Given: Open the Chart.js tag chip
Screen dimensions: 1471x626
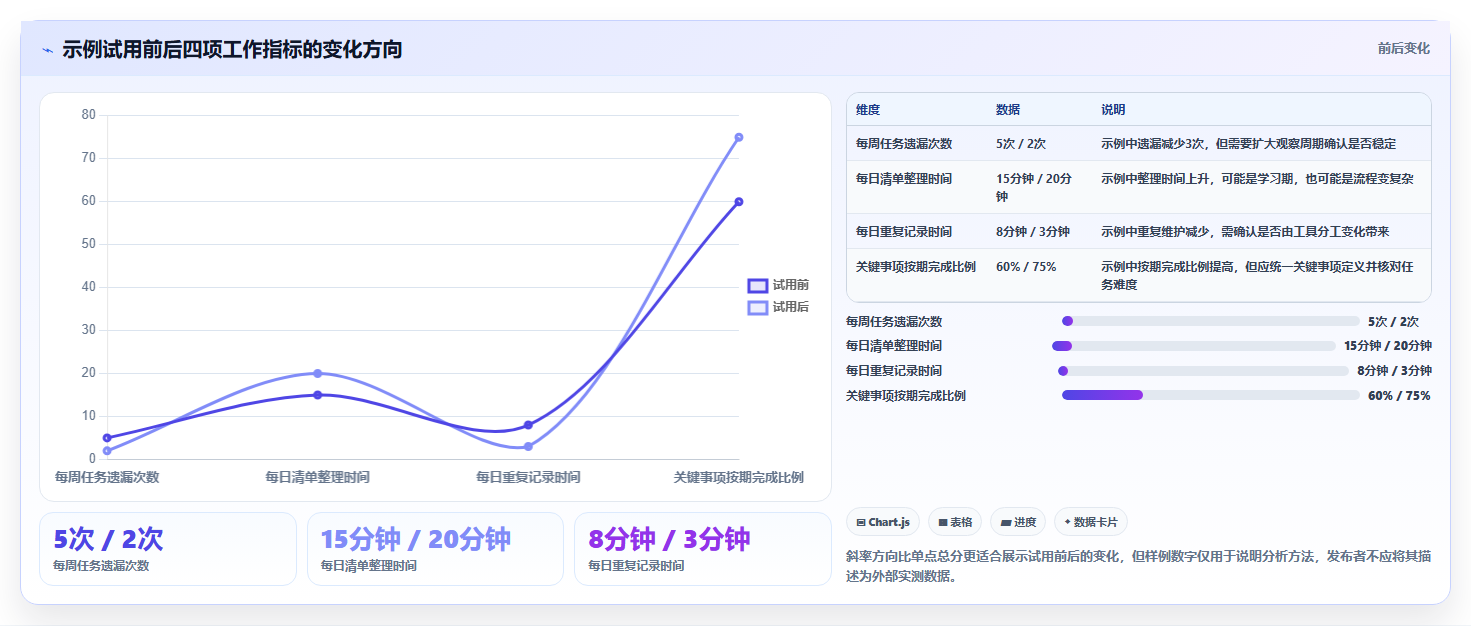Looking at the screenshot, I should pos(883,522).
